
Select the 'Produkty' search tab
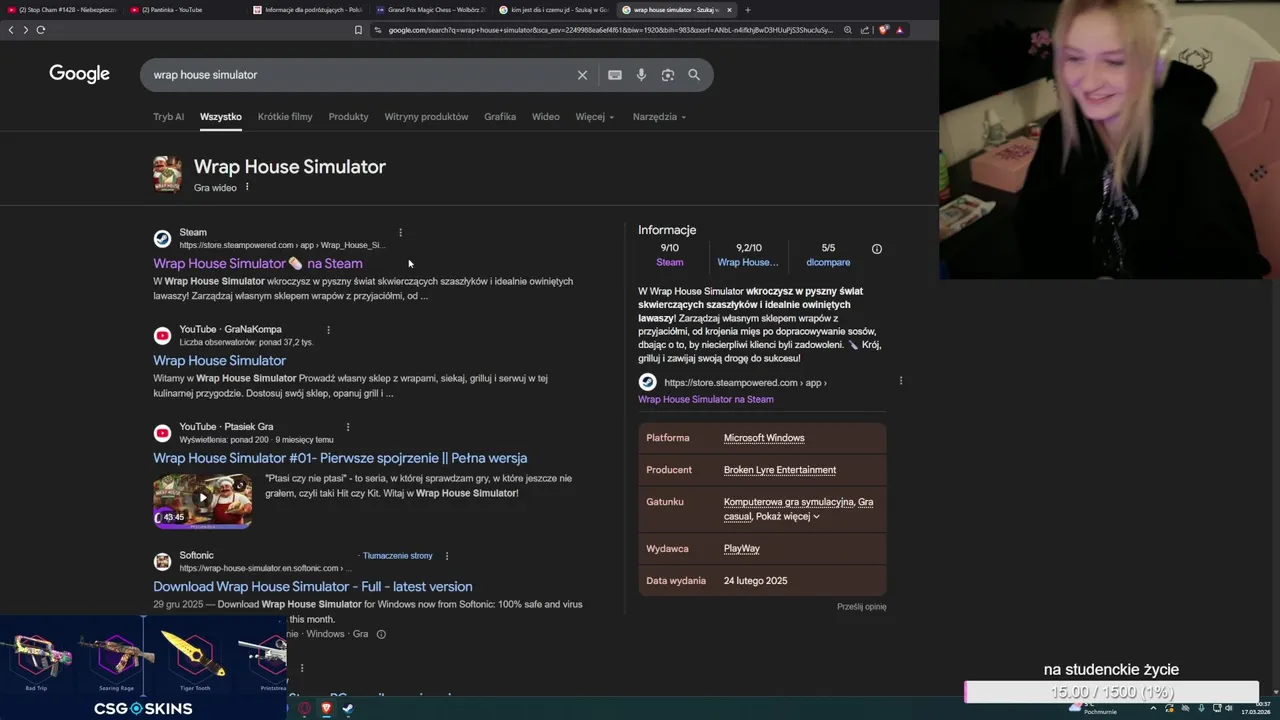(x=348, y=117)
